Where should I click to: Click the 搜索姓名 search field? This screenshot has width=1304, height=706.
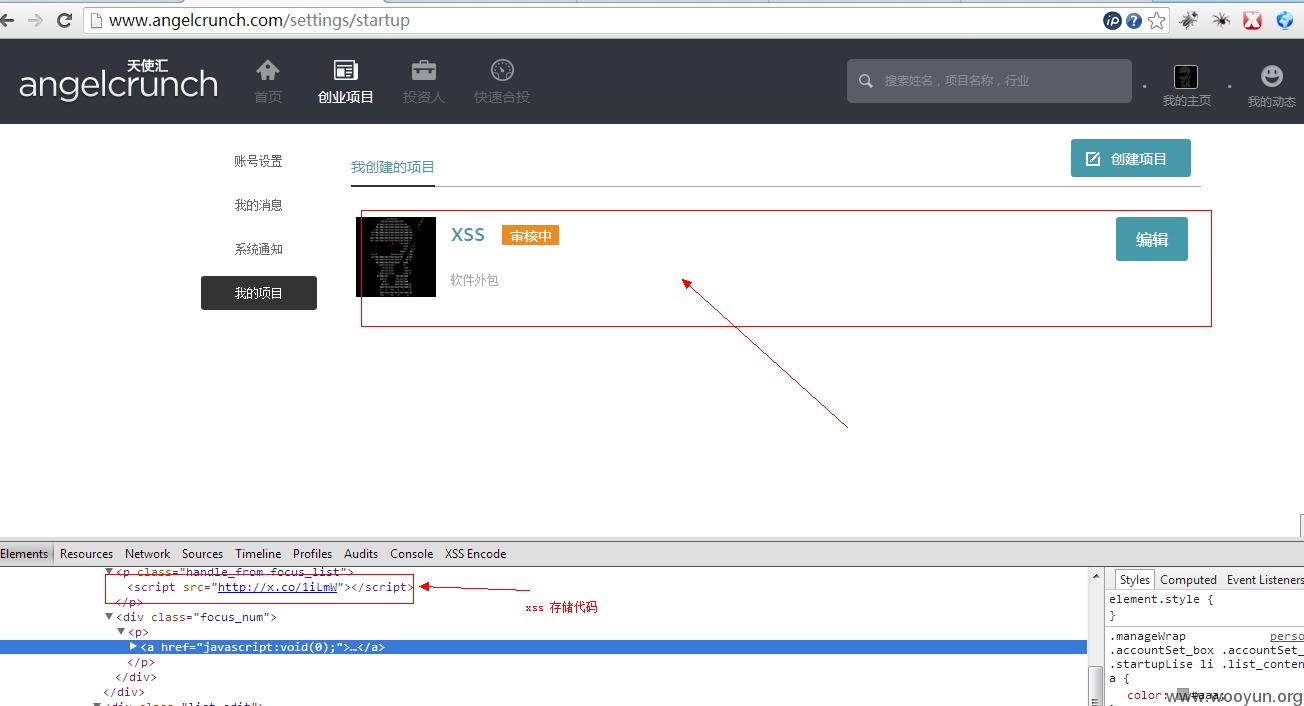pyautogui.click(x=989, y=81)
